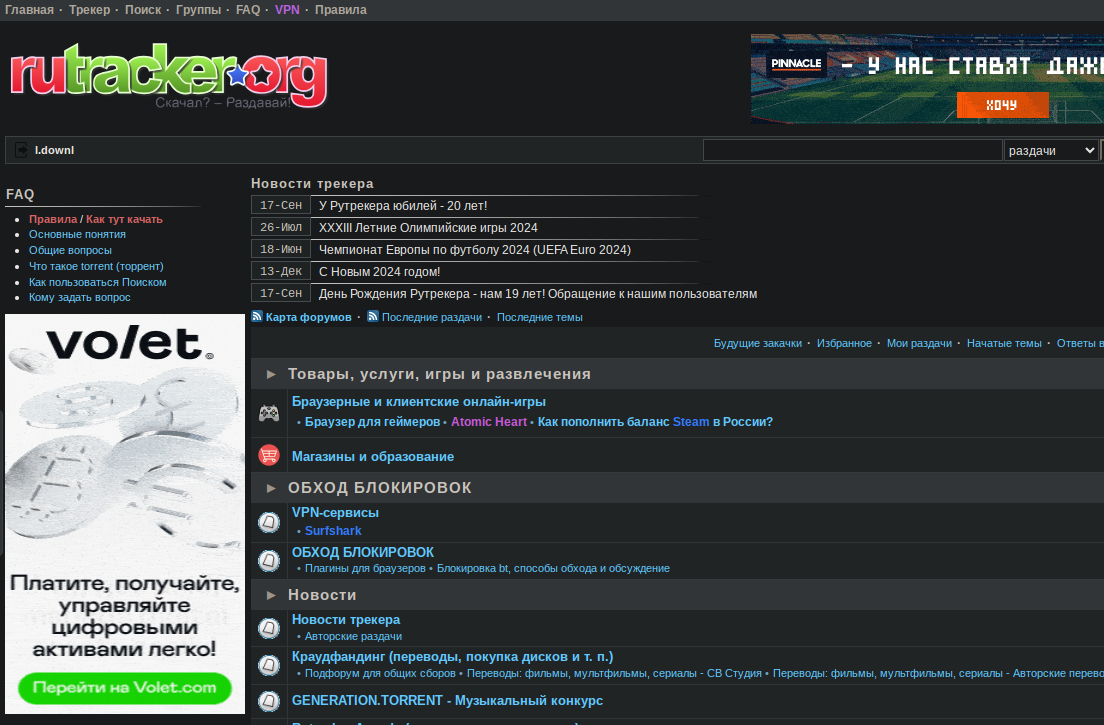Screen dimensions: 1104x725
Task: Open FAQ in top navigation
Action: click(x=248, y=10)
